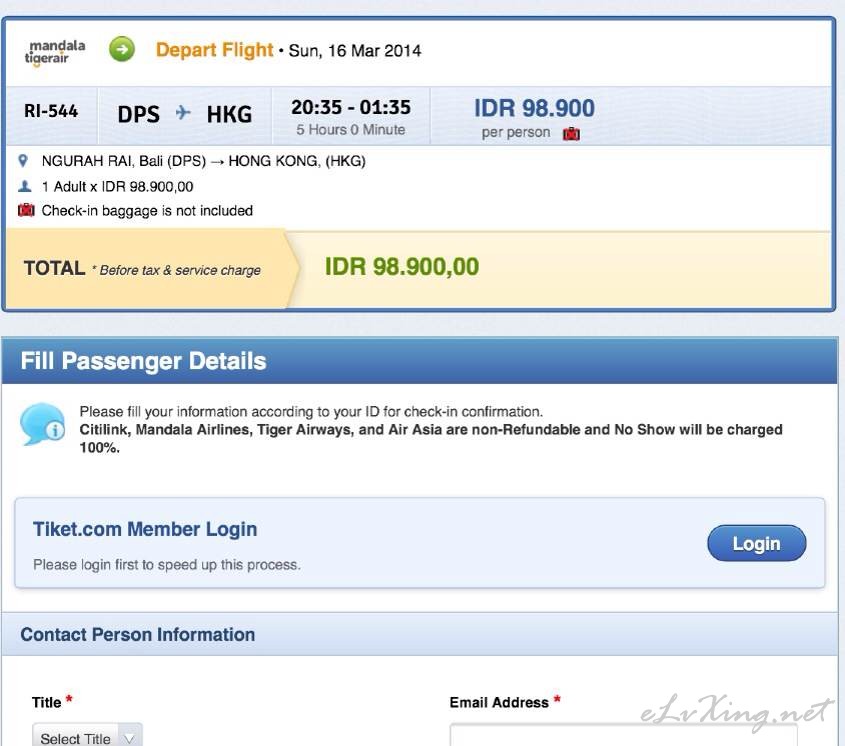Select the Depart Flight heading
The width and height of the screenshot is (845, 746).
(x=214, y=50)
